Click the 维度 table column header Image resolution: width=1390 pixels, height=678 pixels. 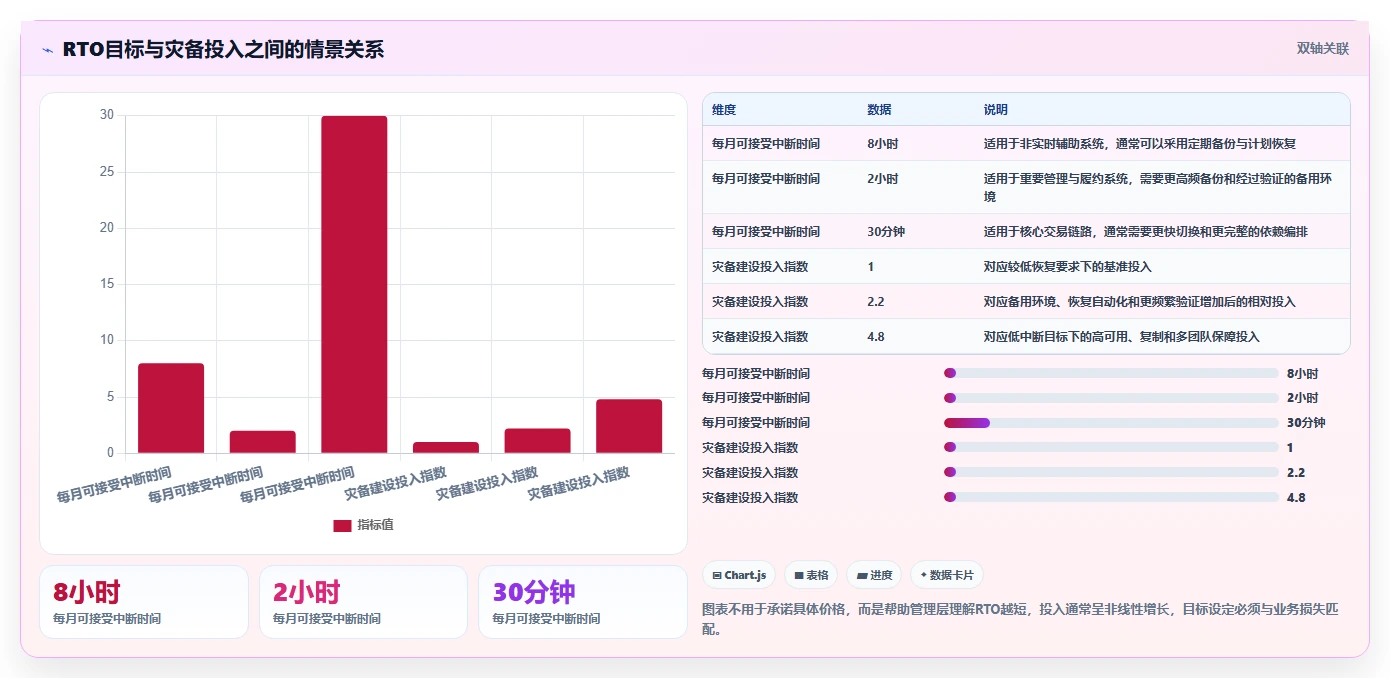pos(724,110)
